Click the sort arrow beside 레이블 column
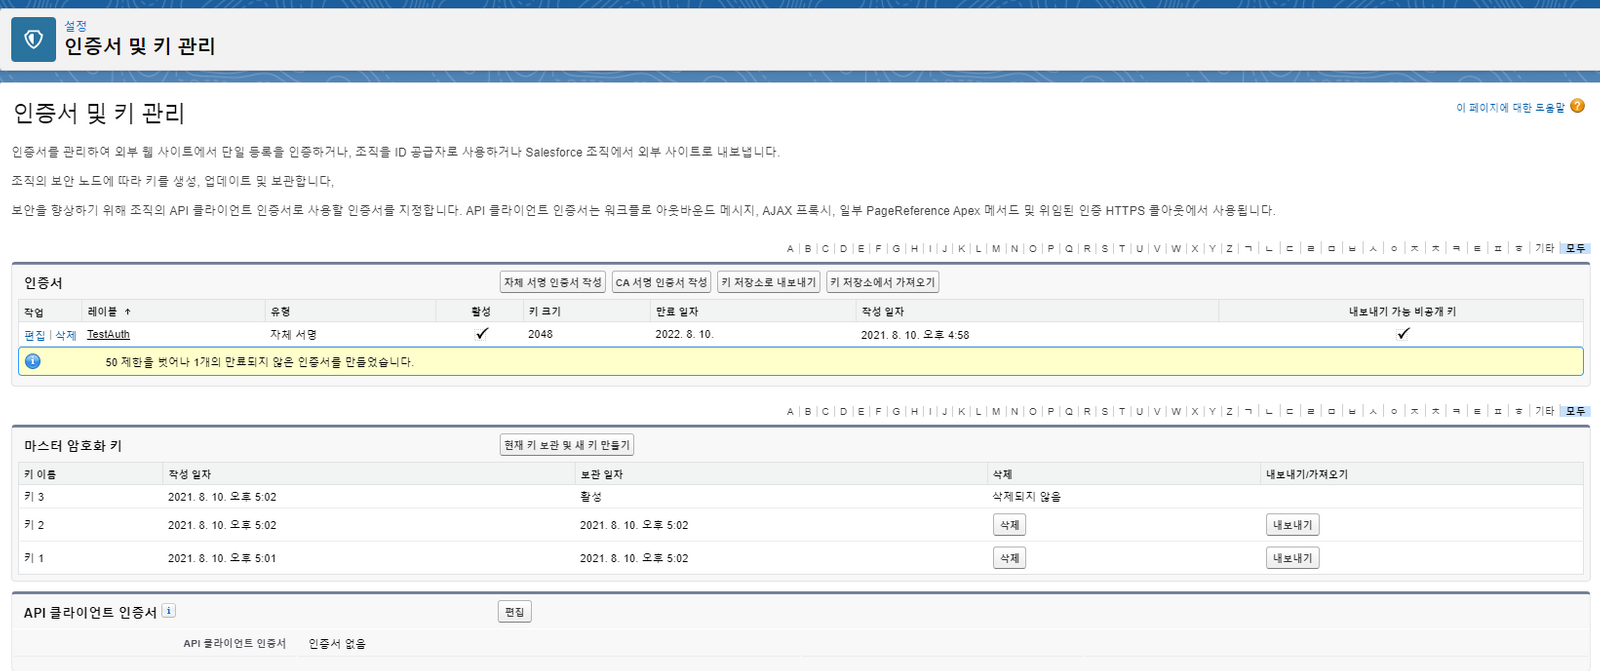The image size is (1600, 671). pyautogui.click(x=128, y=312)
